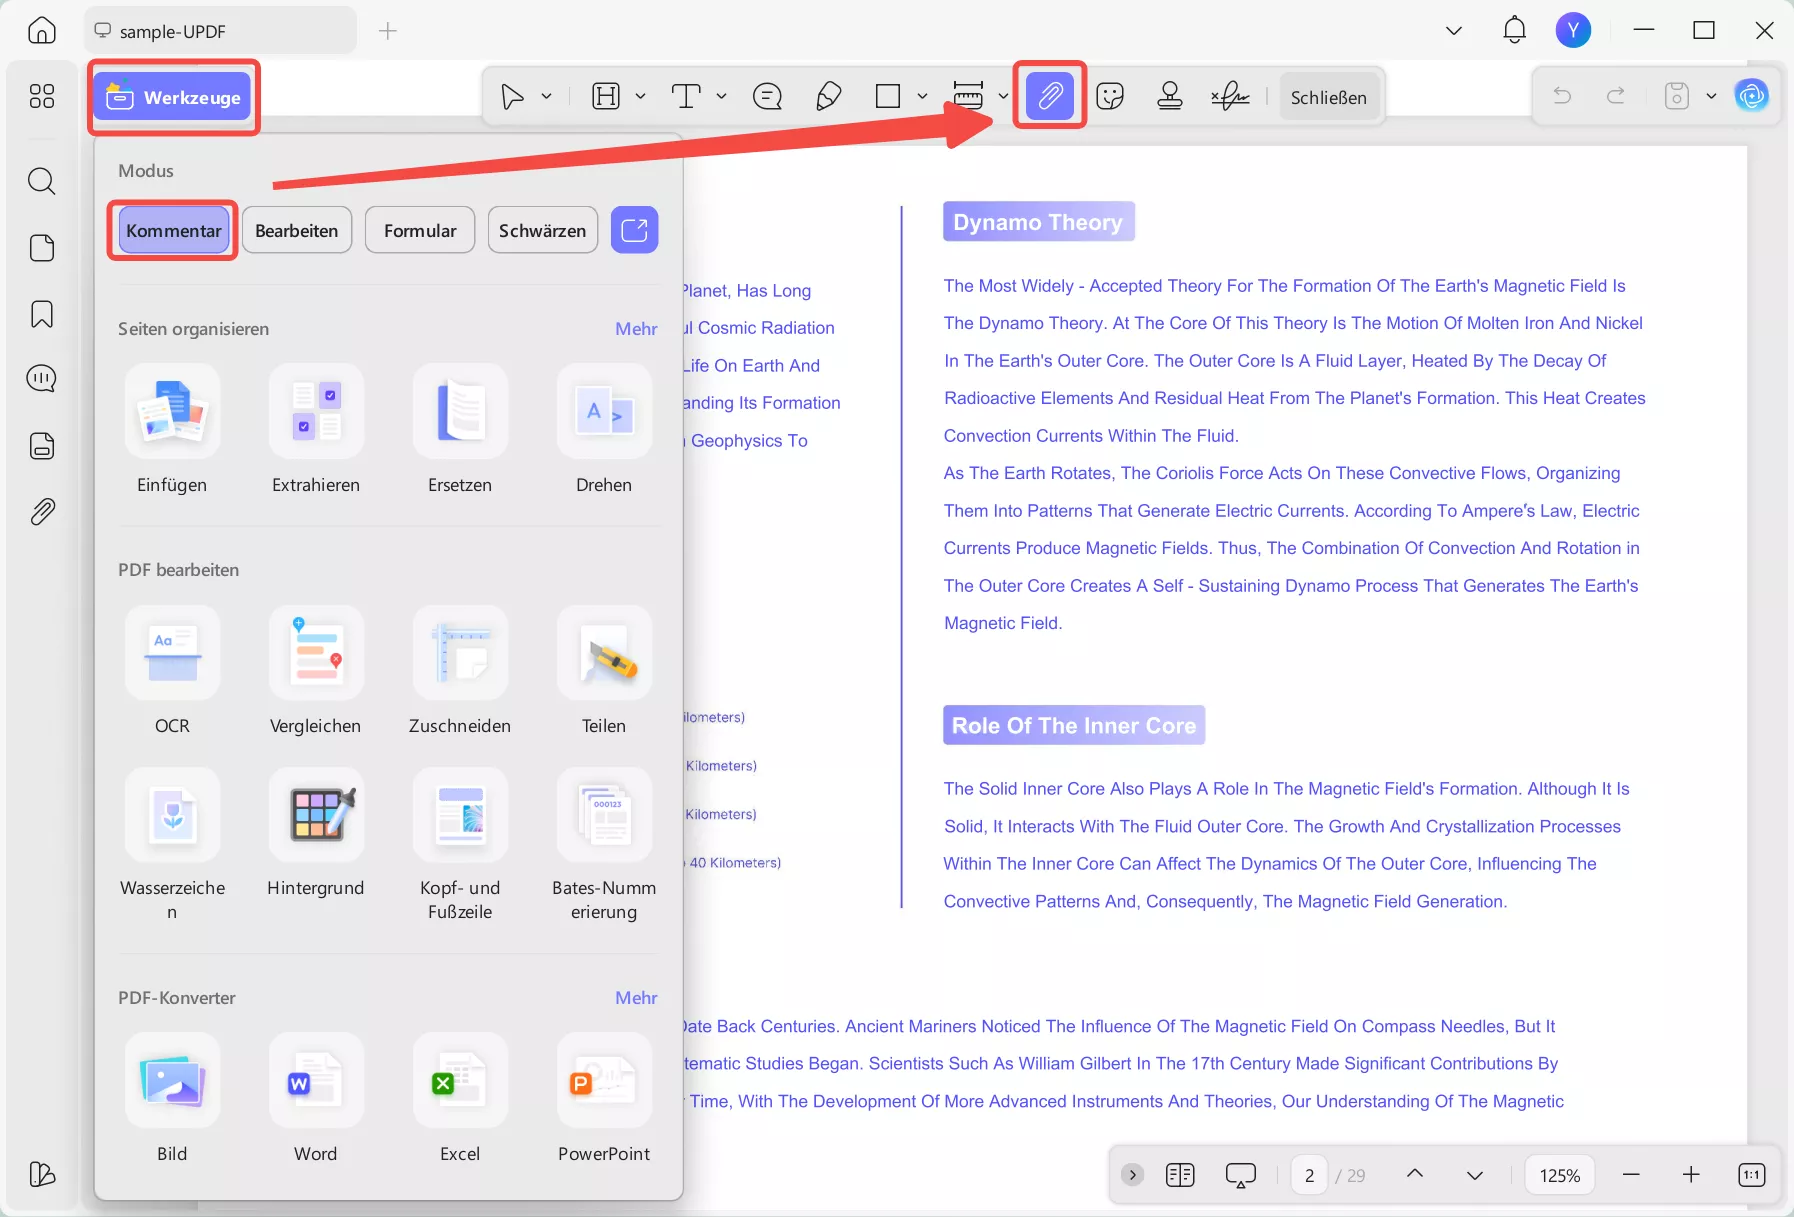Select the measurement tool
The width and height of the screenshot is (1794, 1217).
click(968, 96)
